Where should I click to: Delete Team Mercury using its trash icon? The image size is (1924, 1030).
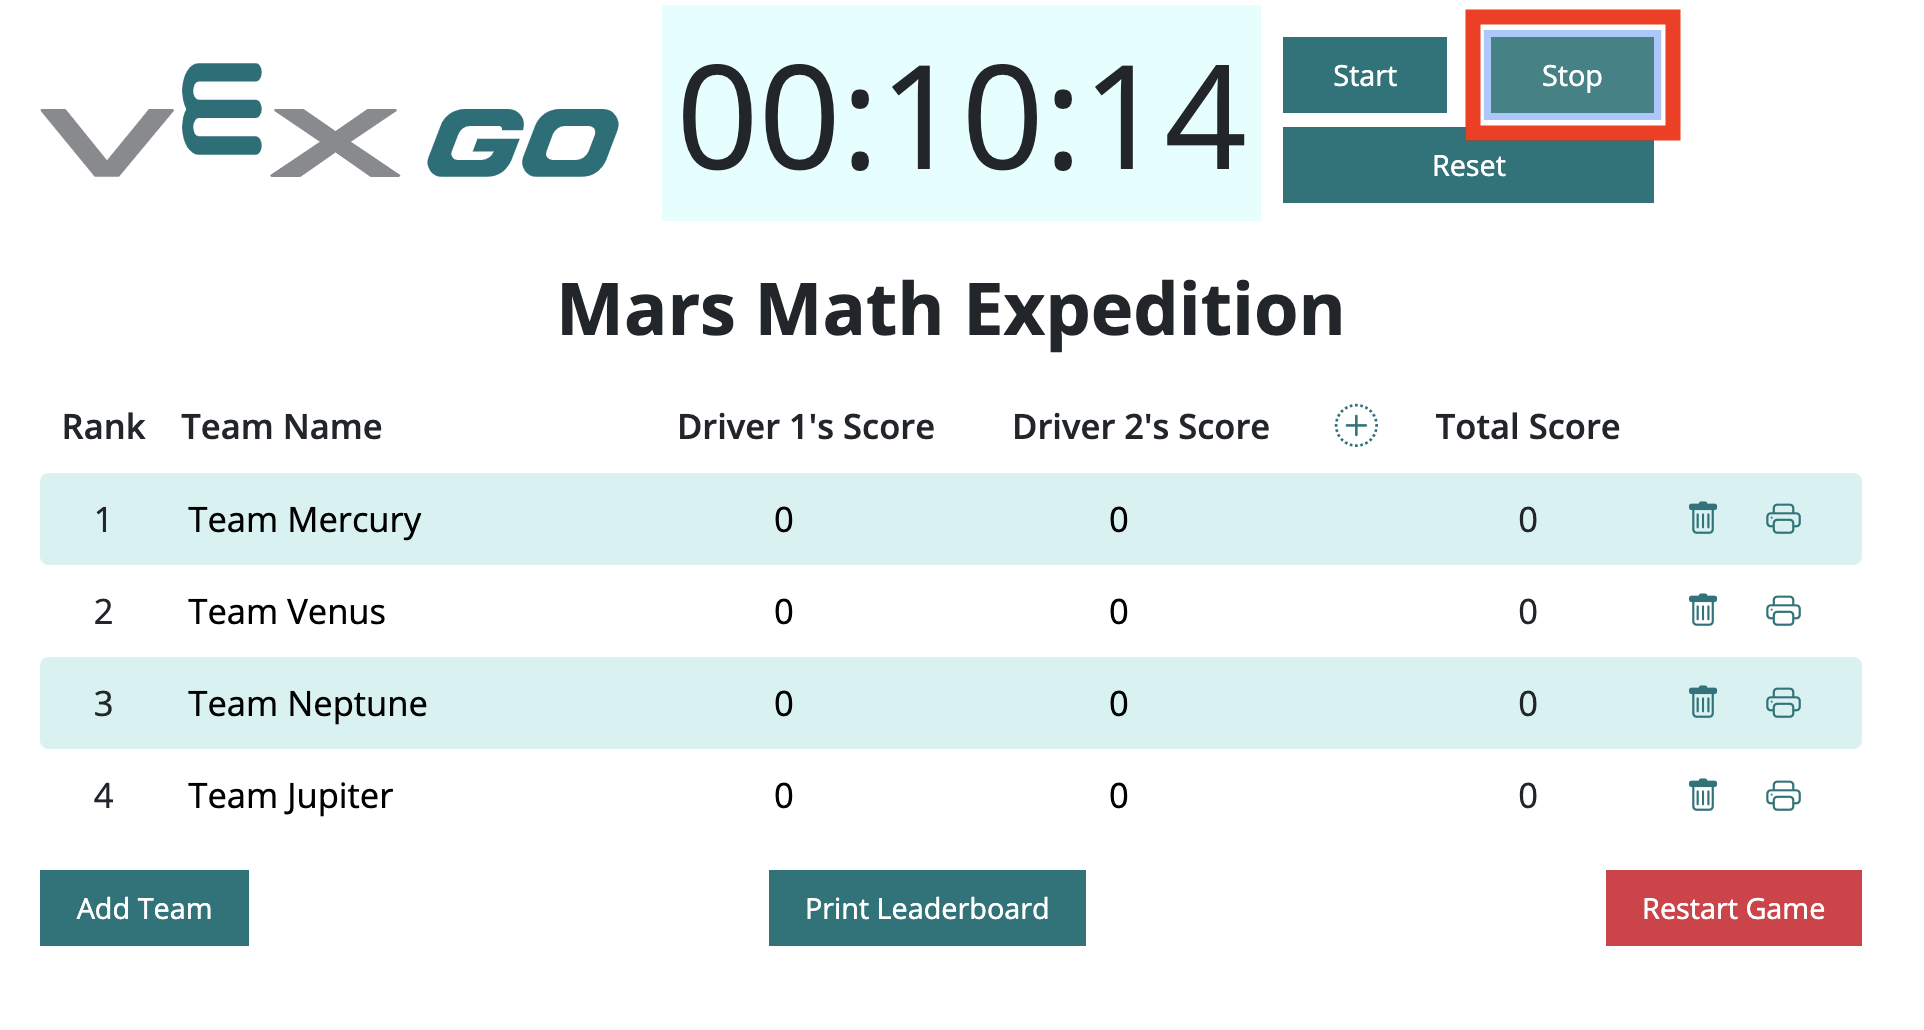1703,519
